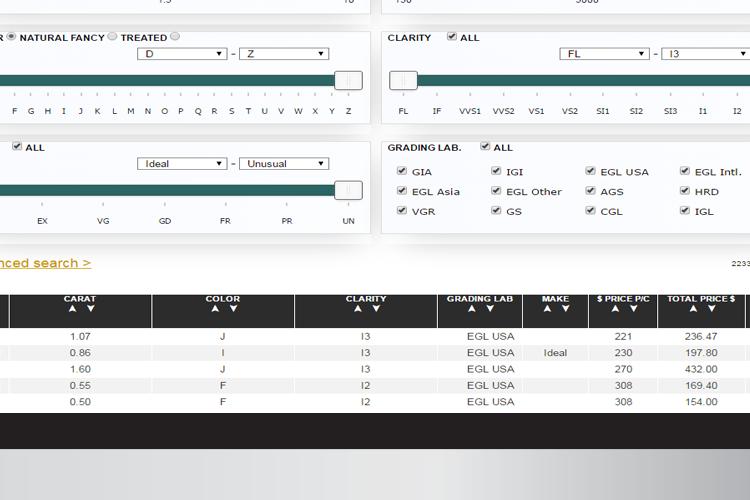Click total price 154.00 in results
The height and width of the screenshot is (500, 750).
701,402
